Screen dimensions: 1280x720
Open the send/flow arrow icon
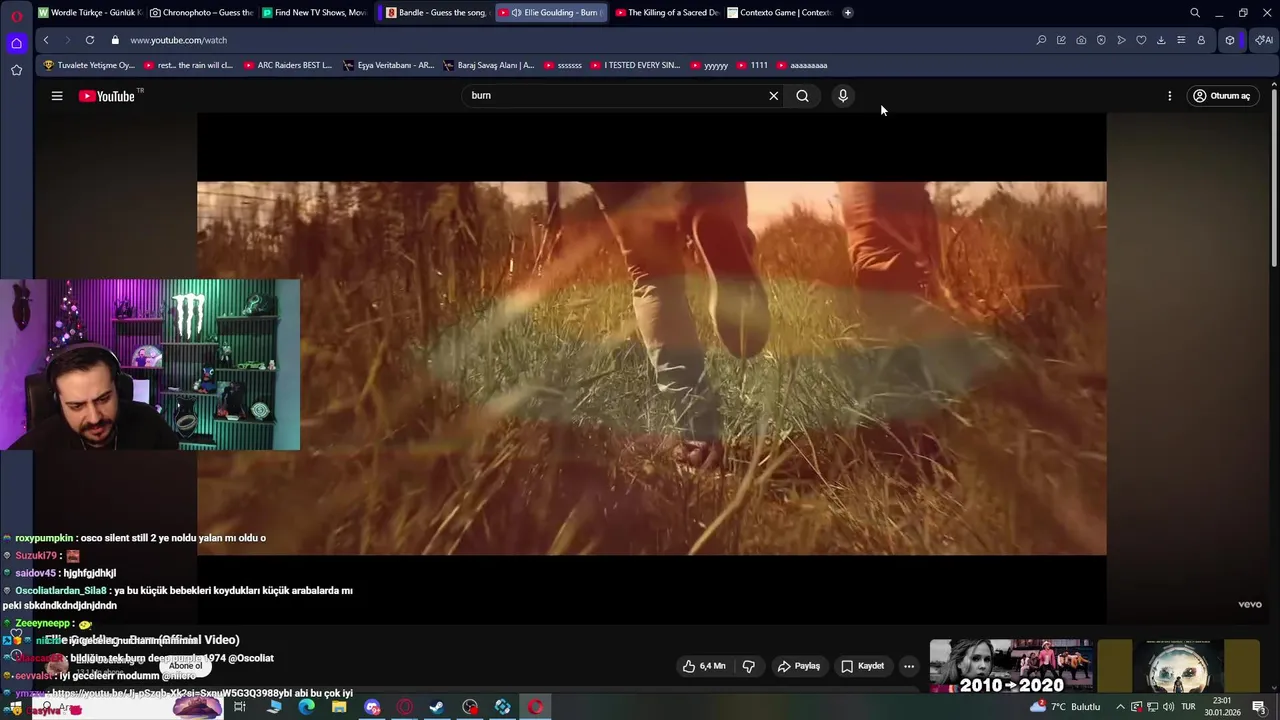point(1121,40)
